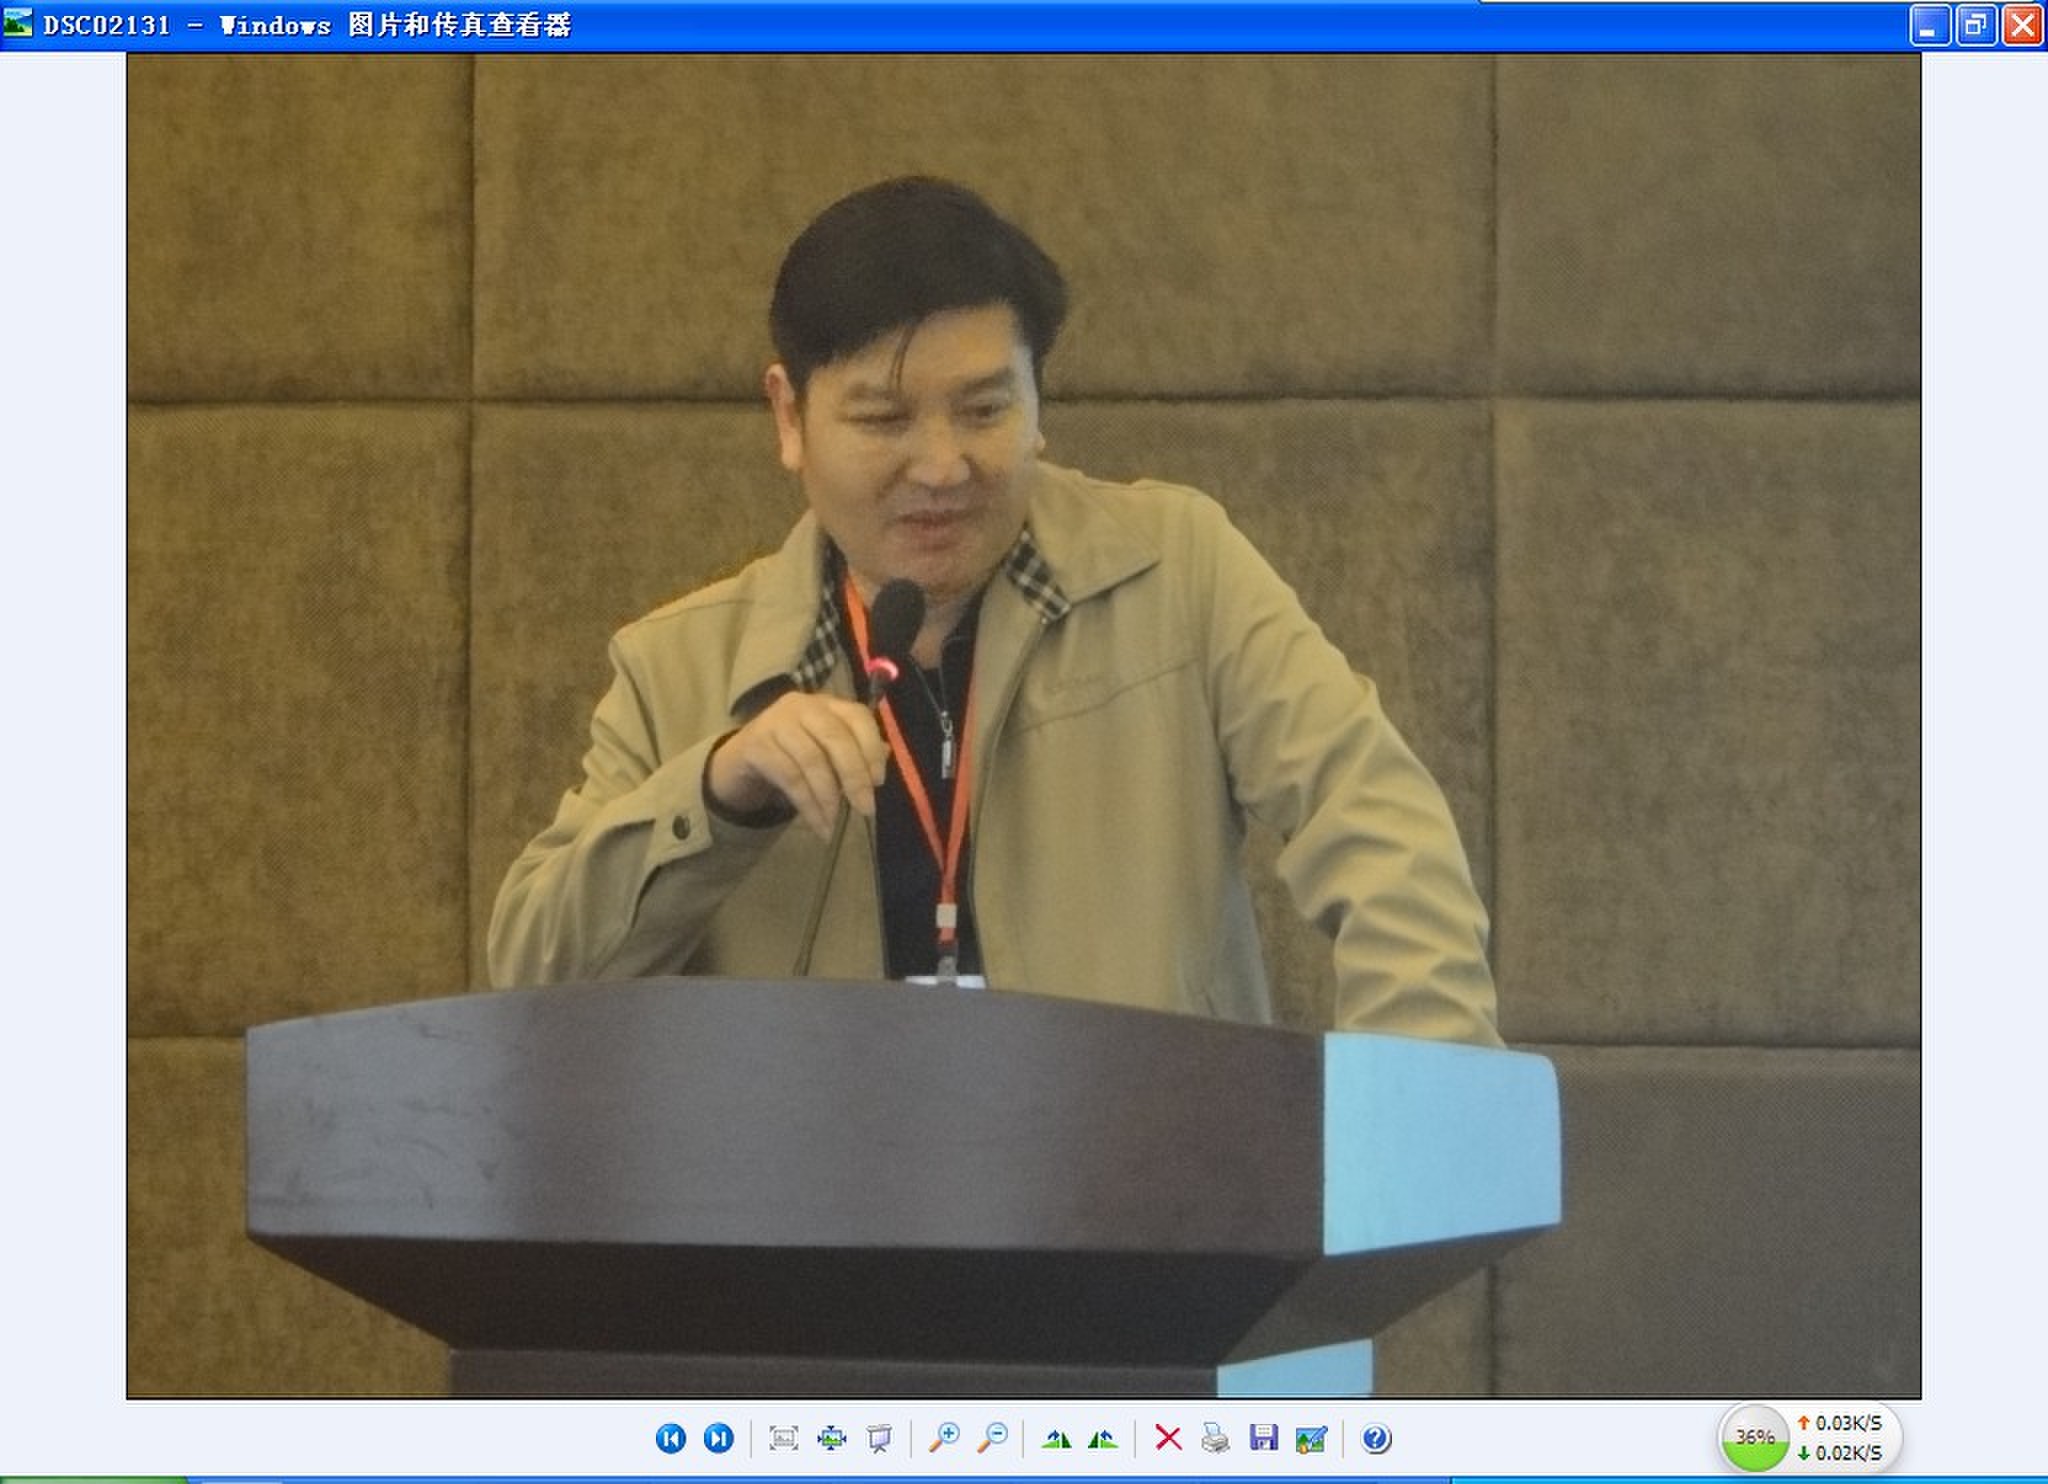Click the 0.02K/S download speed readout
Viewport: 2048px width, 1484px height.
point(1839,1452)
